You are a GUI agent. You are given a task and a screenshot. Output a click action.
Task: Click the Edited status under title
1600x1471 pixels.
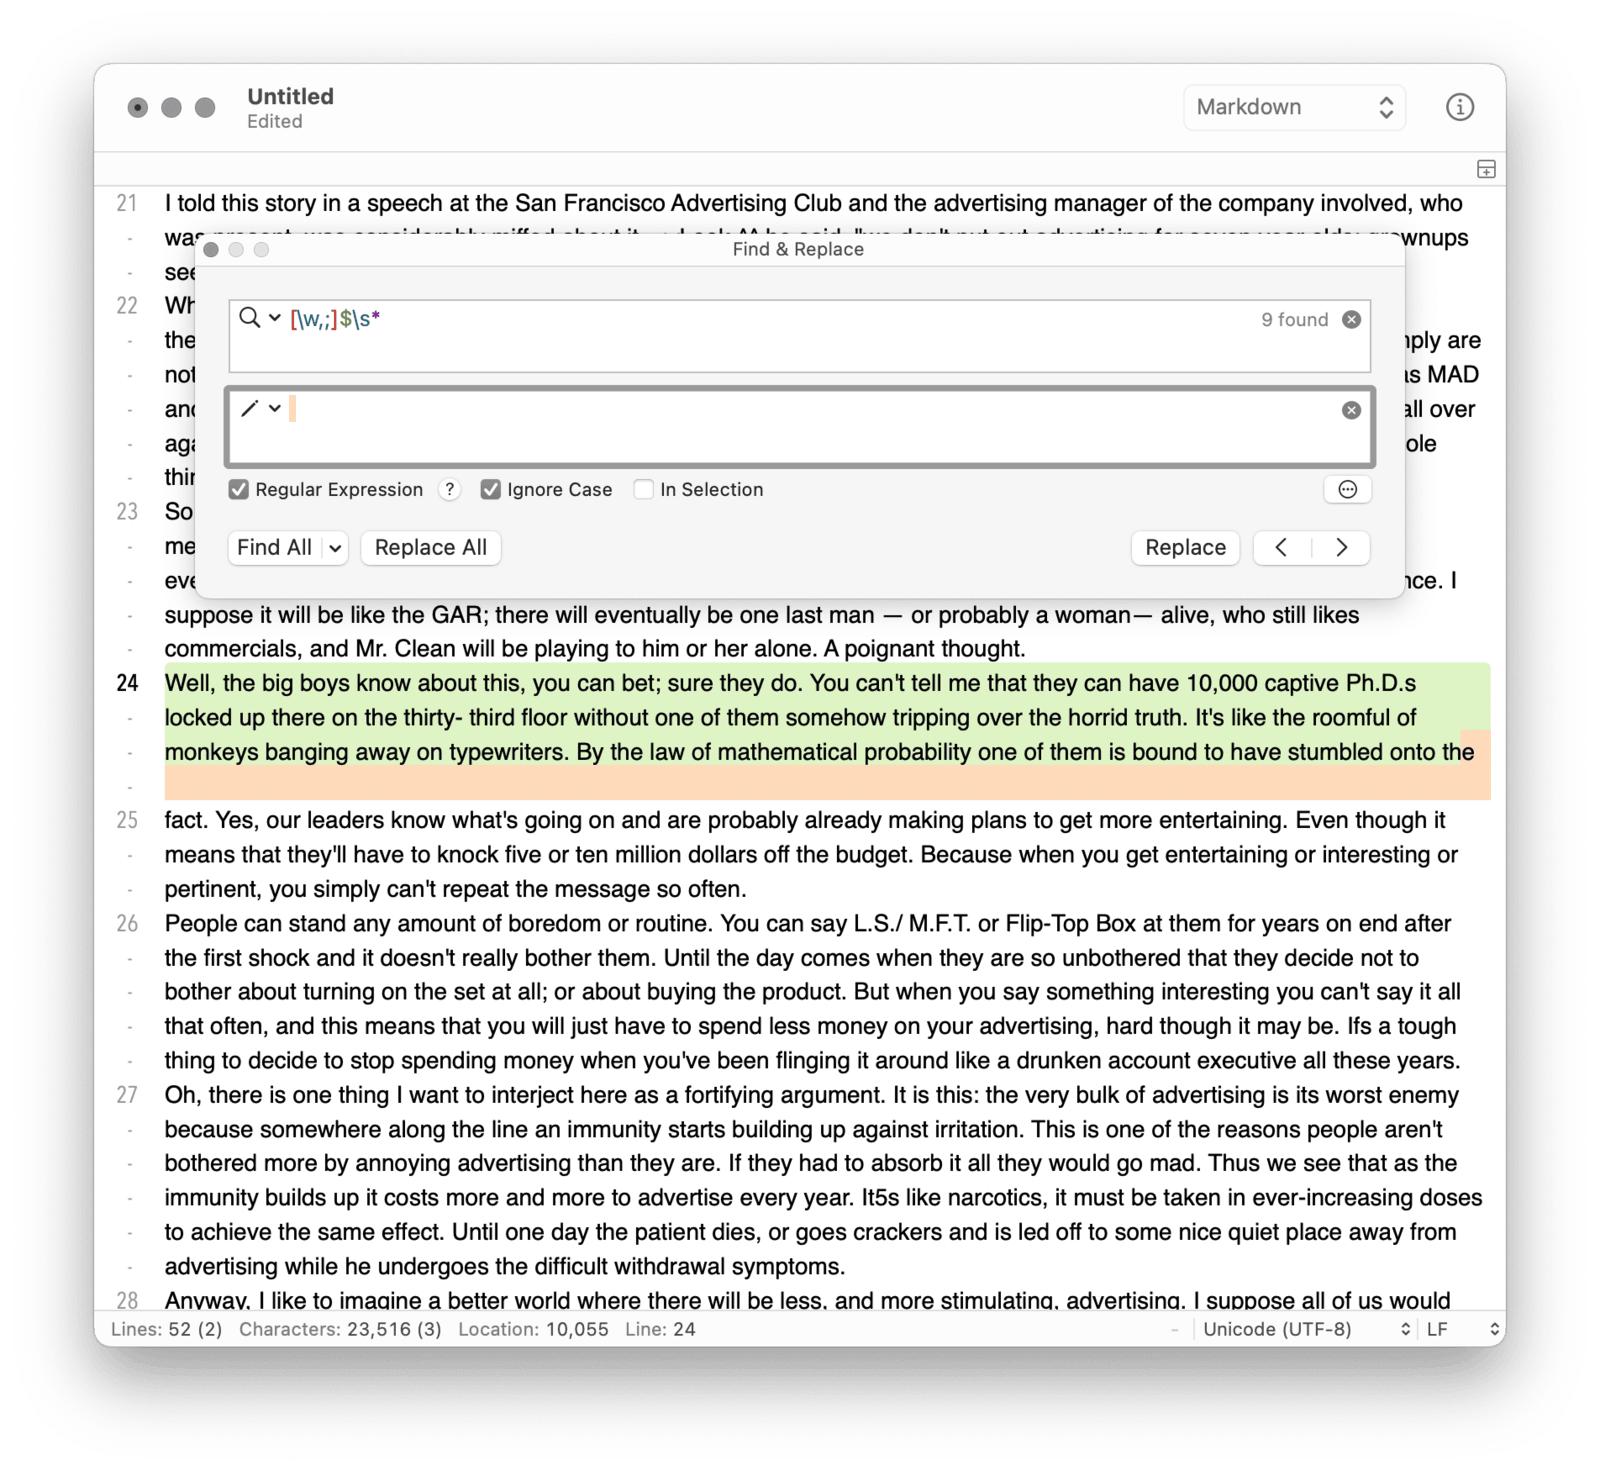coord(275,121)
